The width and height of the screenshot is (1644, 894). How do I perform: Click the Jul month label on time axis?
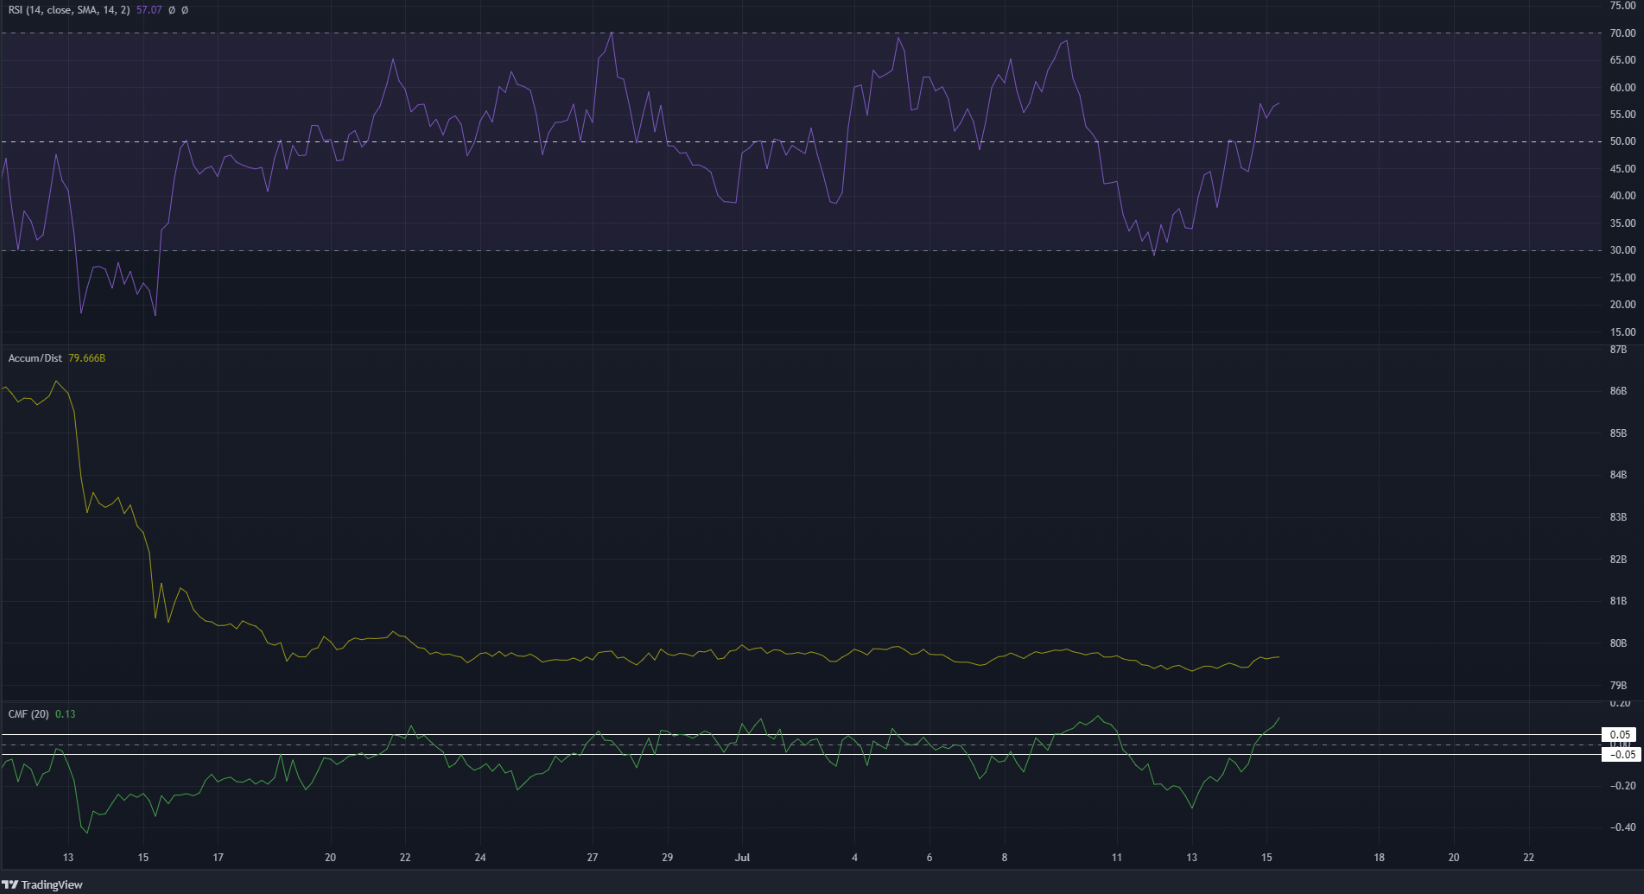click(742, 857)
